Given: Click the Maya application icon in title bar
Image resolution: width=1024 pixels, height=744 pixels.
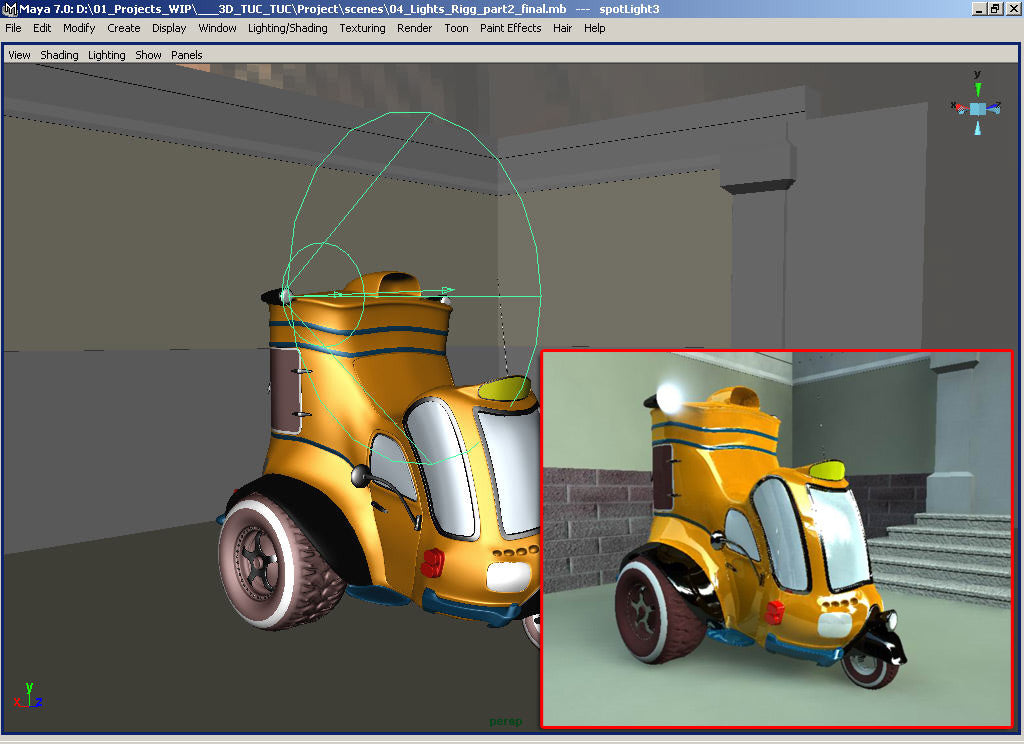Looking at the screenshot, I should pos(9,9).
